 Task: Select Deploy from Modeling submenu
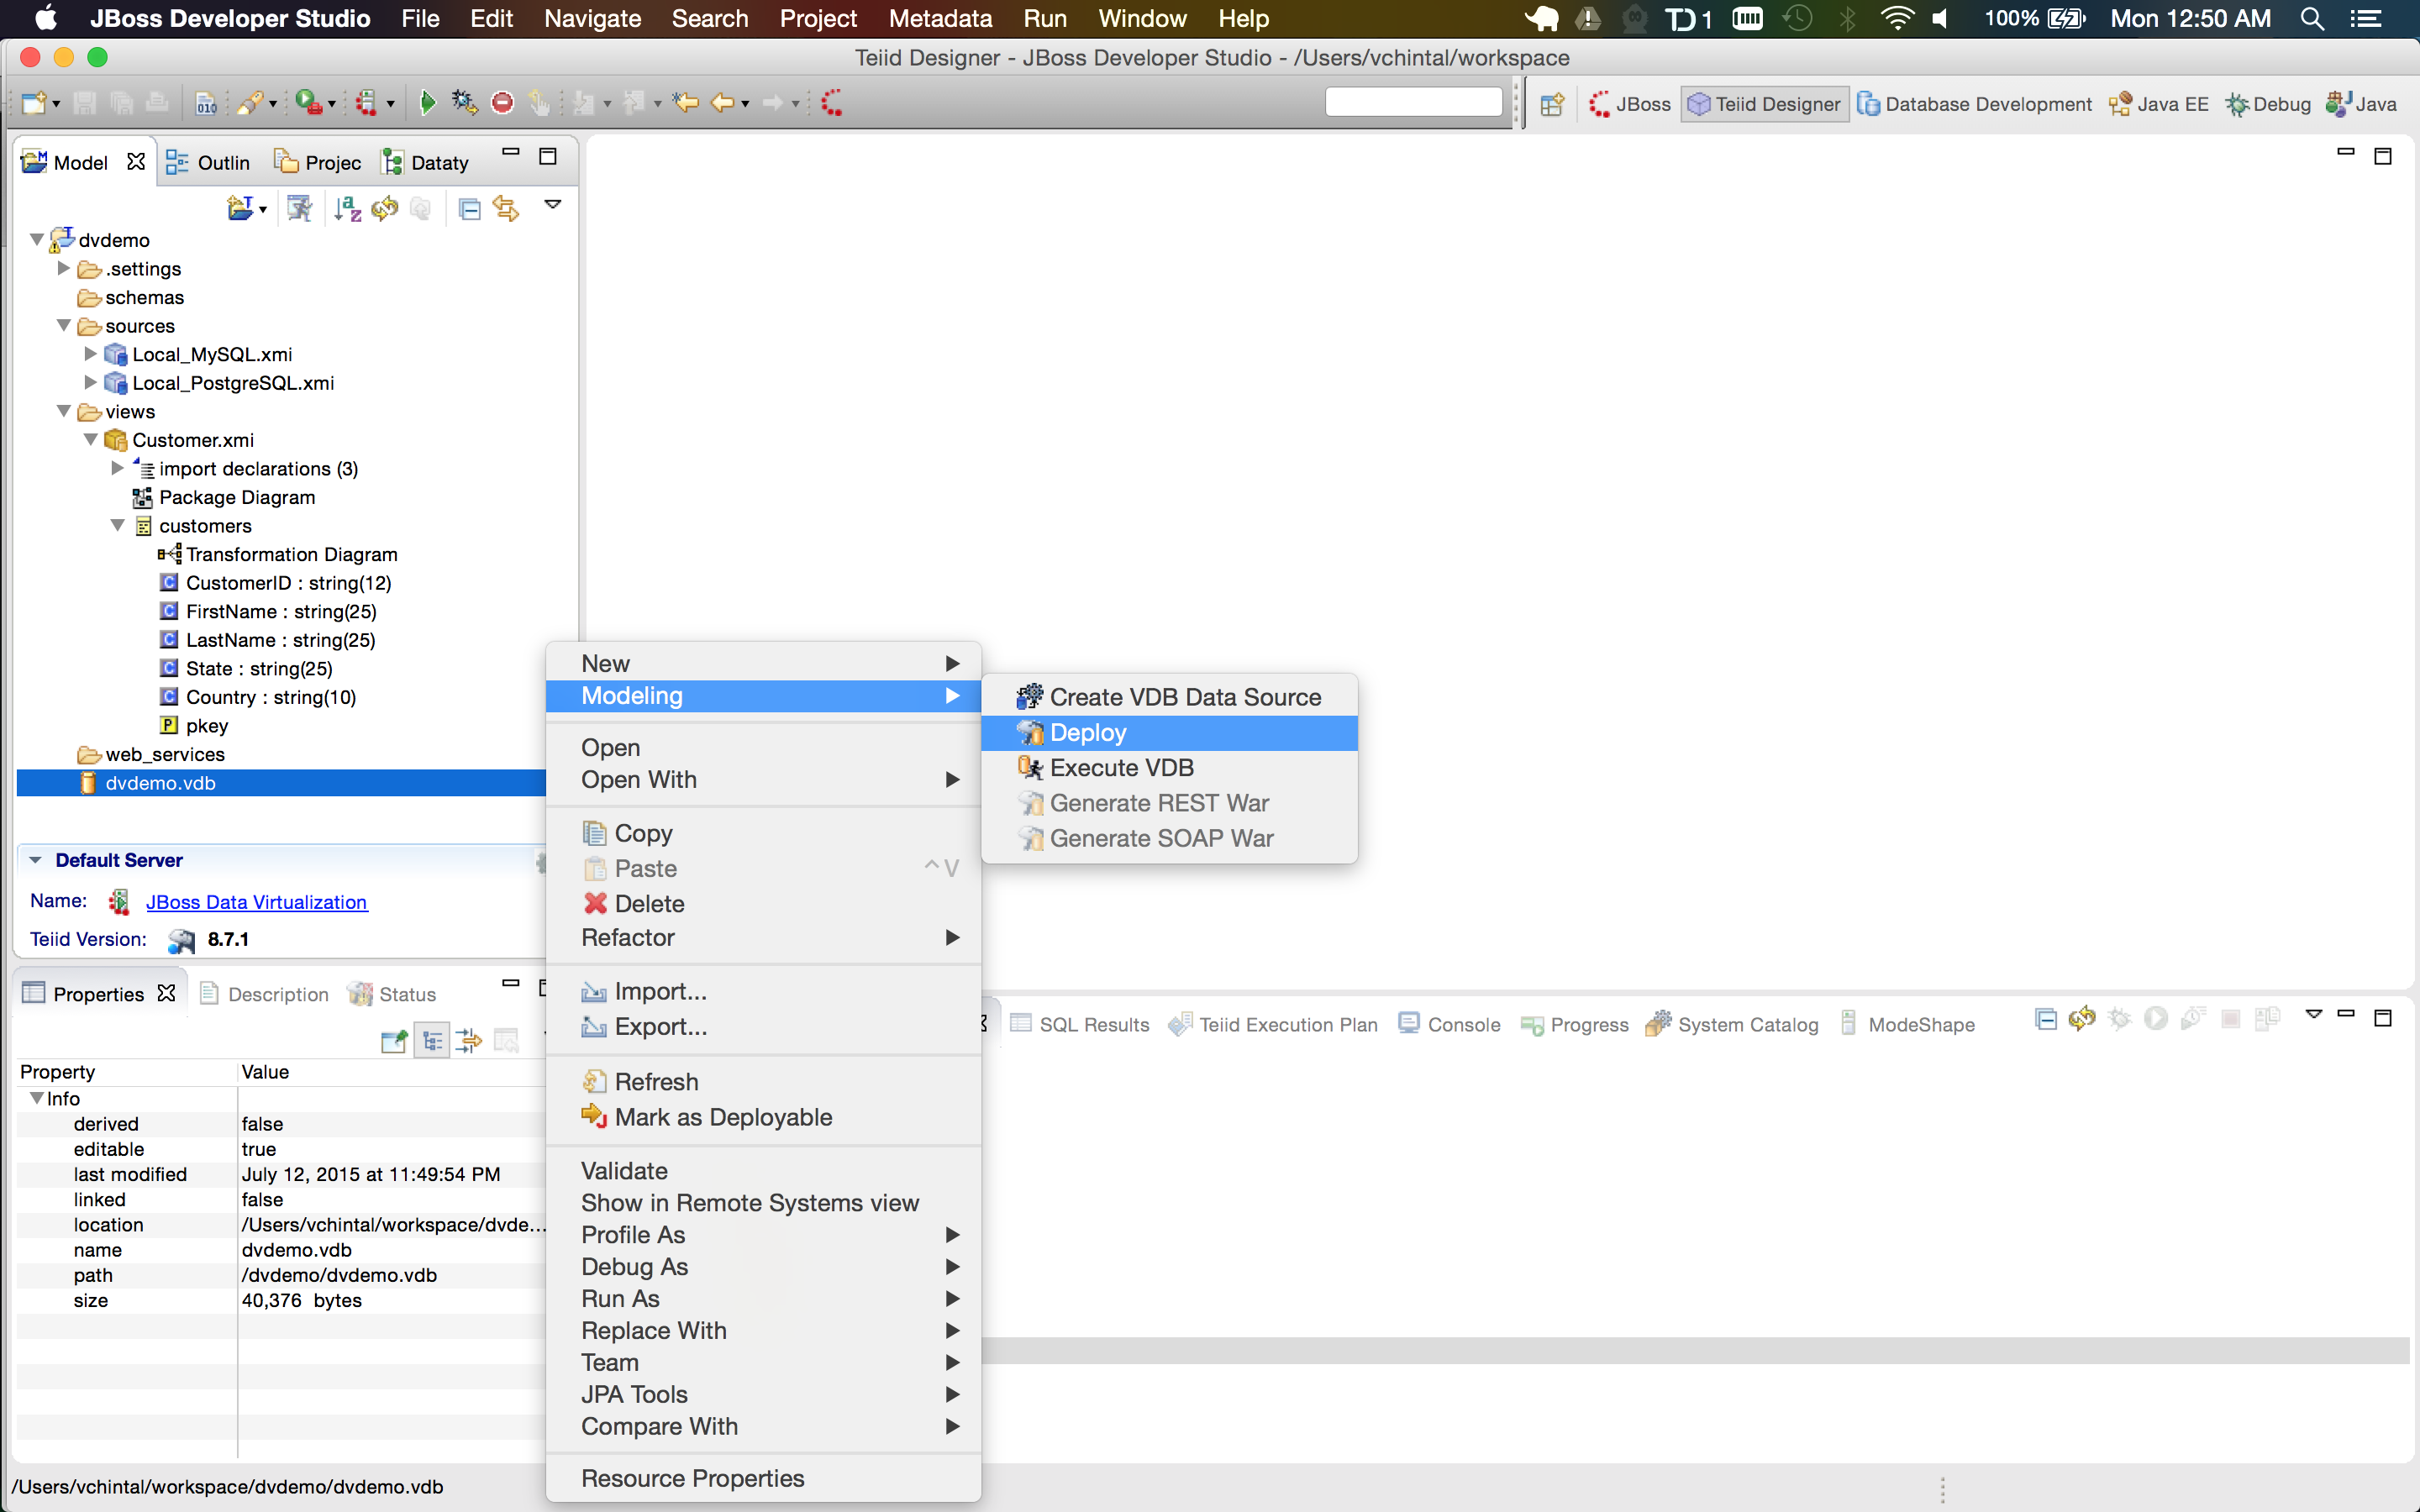(x=1088, y=733)
